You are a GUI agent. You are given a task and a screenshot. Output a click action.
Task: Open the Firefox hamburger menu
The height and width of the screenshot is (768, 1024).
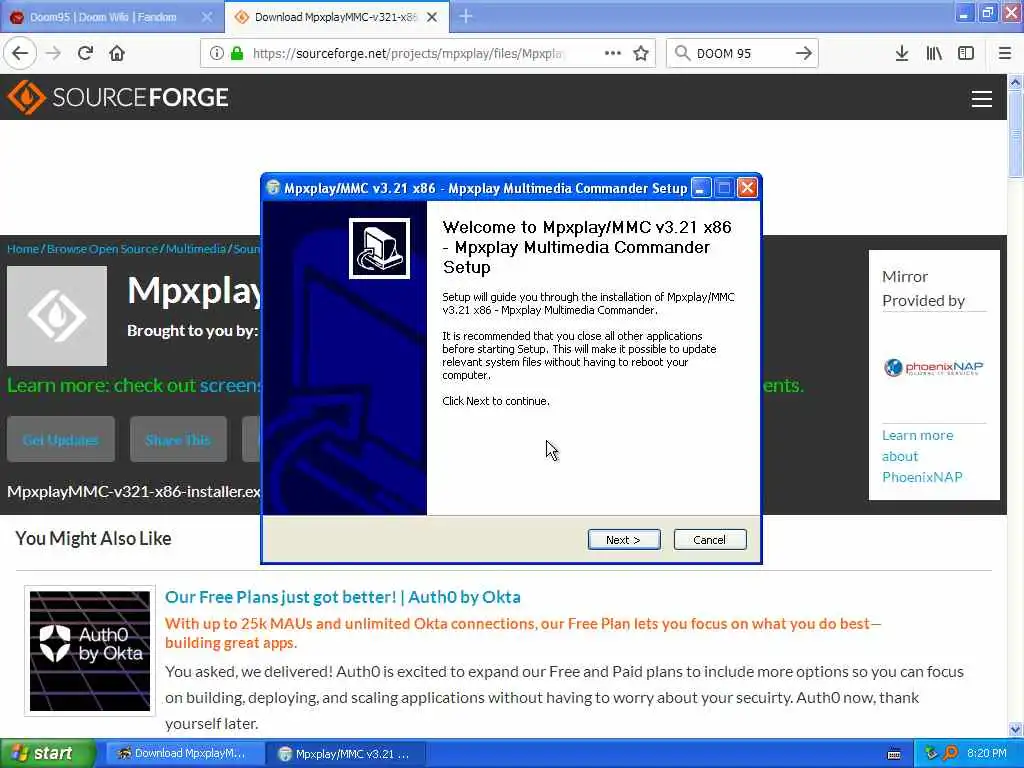pos(1005,54)
